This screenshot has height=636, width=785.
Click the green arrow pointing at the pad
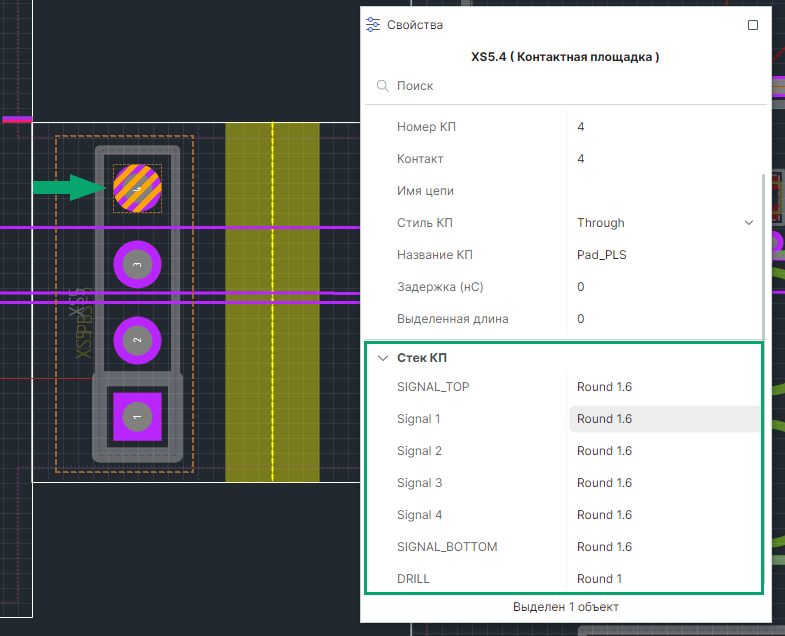(x=69, y=187)
